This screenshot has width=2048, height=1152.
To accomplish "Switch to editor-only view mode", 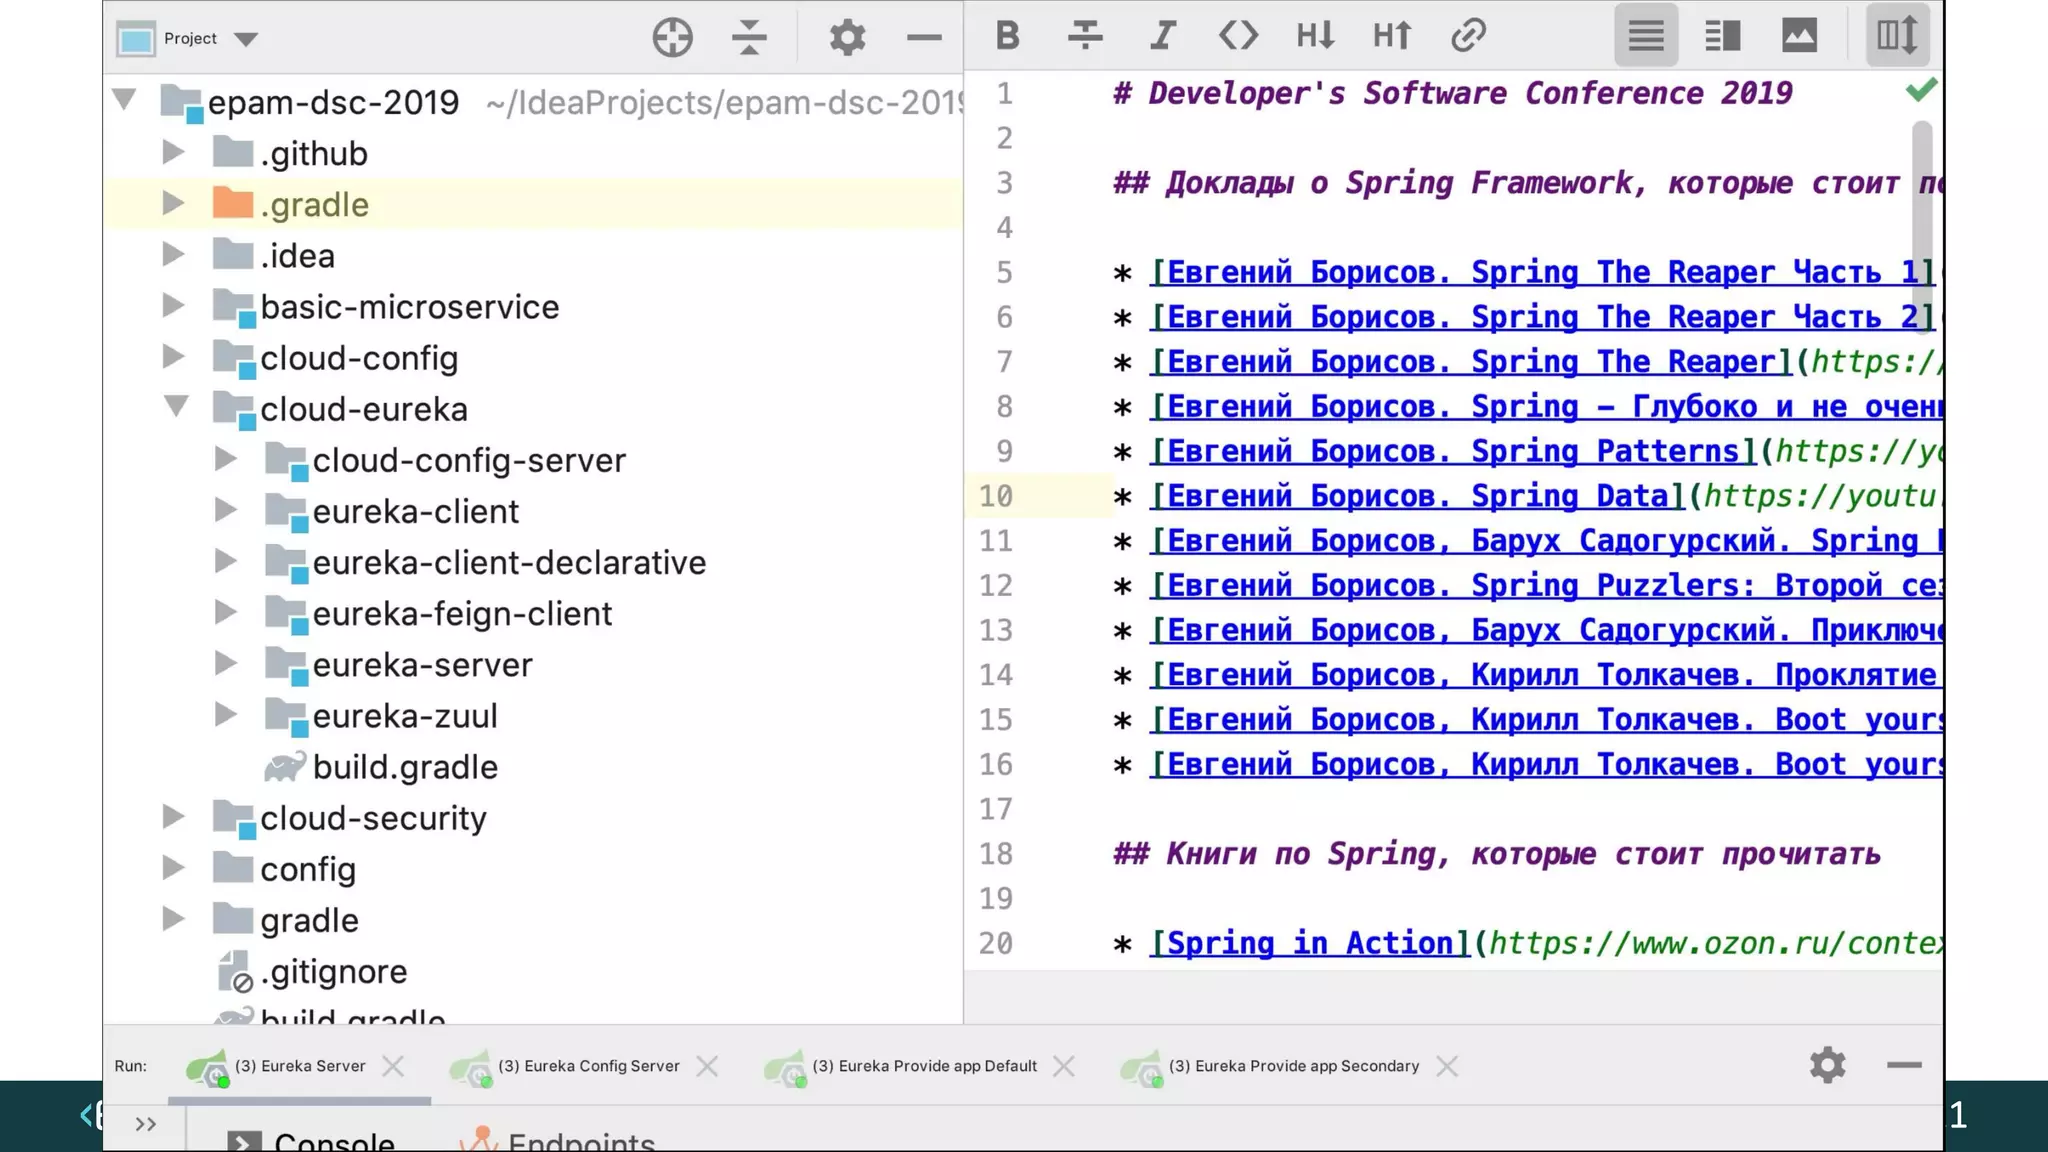I will click(x=1645, y=37).
